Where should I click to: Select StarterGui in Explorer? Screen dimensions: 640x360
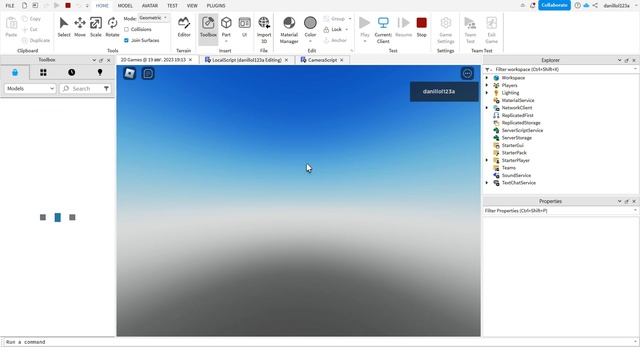[x=512, y=145]
